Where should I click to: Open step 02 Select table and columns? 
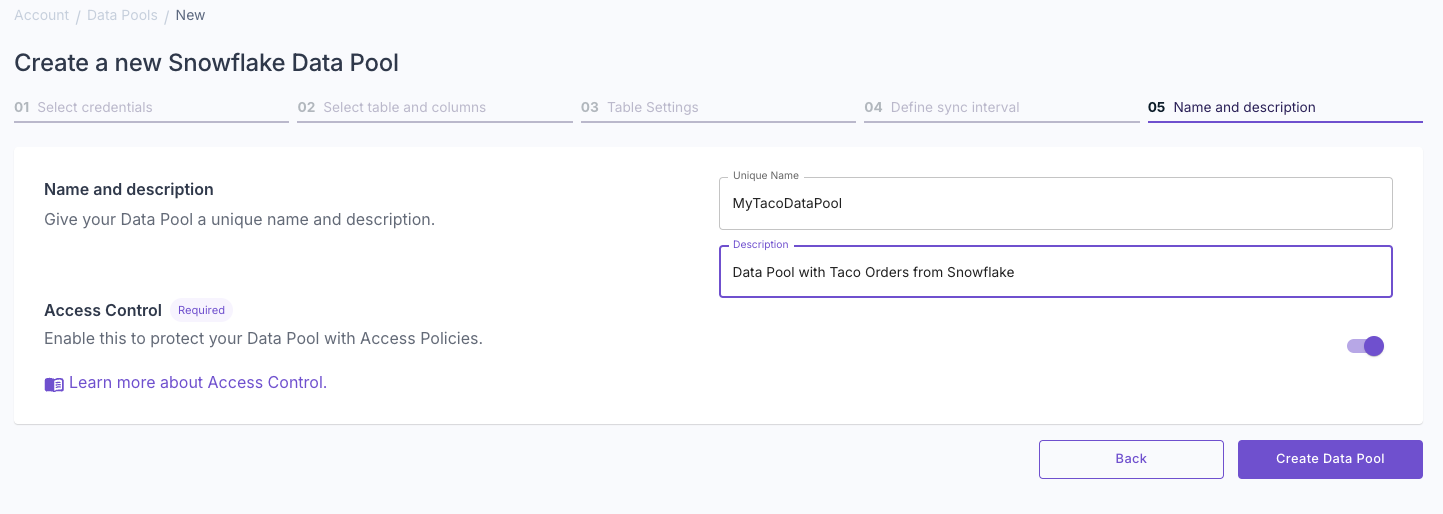tap(435, 107)
